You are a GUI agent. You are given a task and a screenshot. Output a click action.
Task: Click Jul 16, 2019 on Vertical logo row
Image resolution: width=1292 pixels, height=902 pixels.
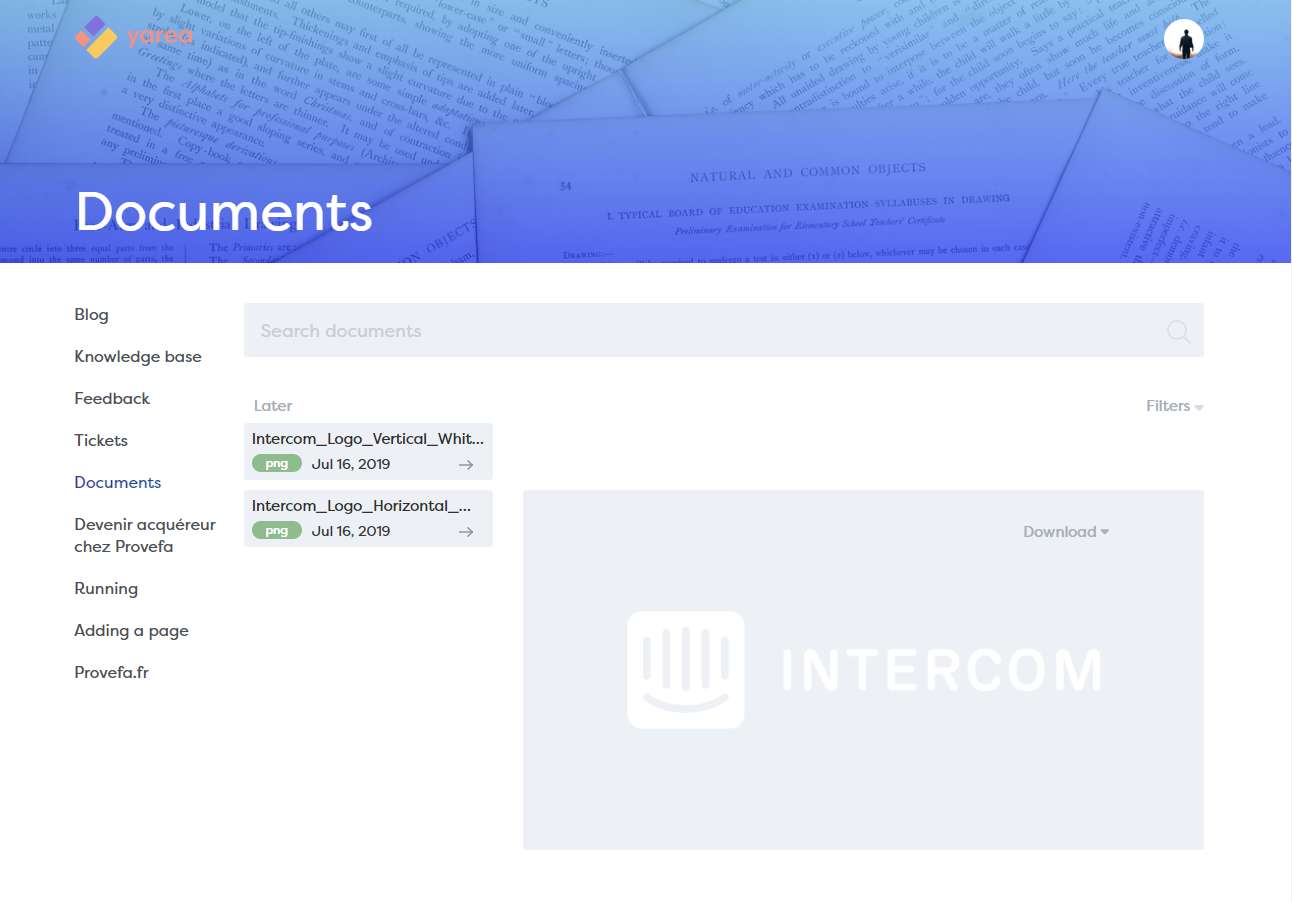pos(351,464)
